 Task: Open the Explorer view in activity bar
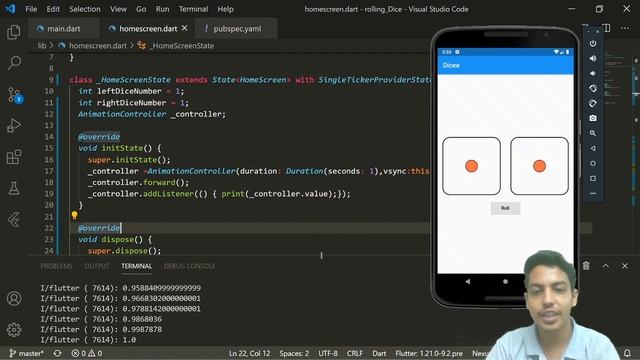14,32
